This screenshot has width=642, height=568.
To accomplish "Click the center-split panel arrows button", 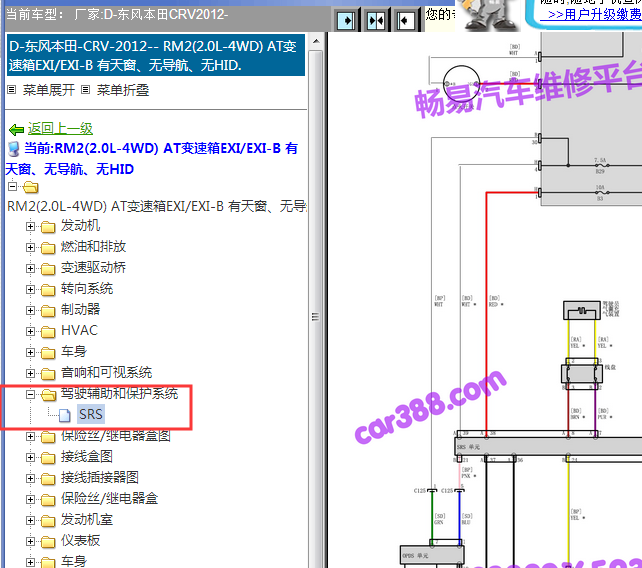I will (x=376, y=20).
